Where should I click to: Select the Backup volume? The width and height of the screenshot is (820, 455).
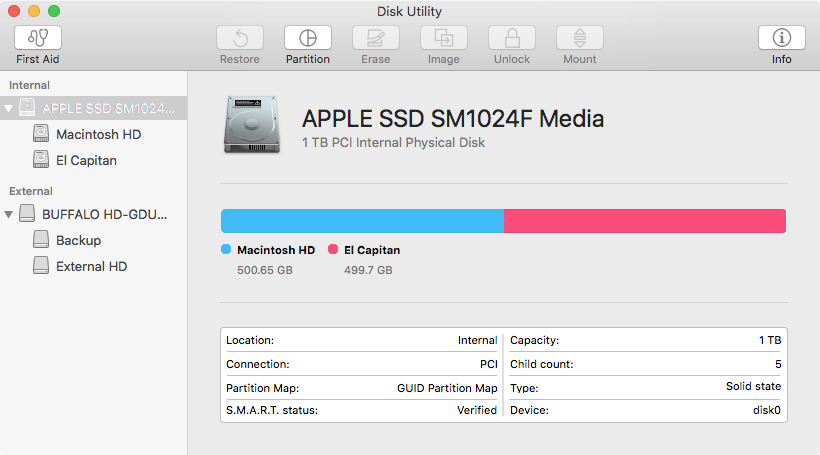78,240
